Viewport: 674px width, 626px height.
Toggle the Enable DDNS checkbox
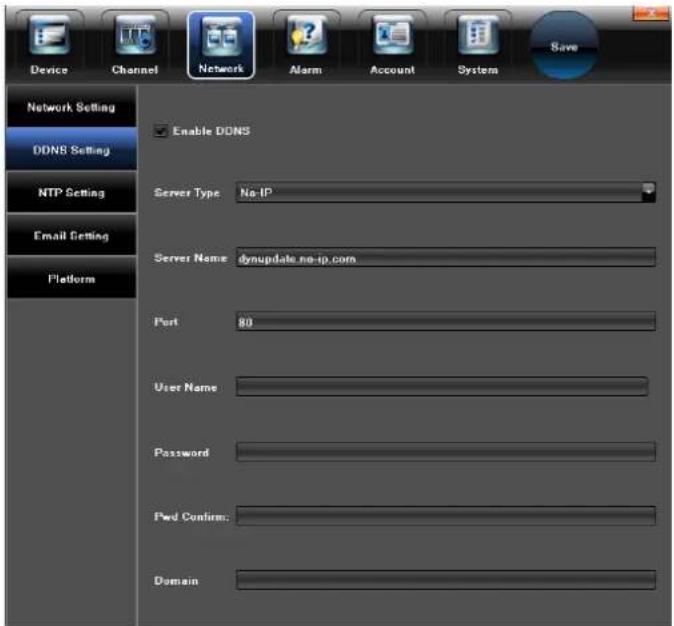[x=161, y=131]
